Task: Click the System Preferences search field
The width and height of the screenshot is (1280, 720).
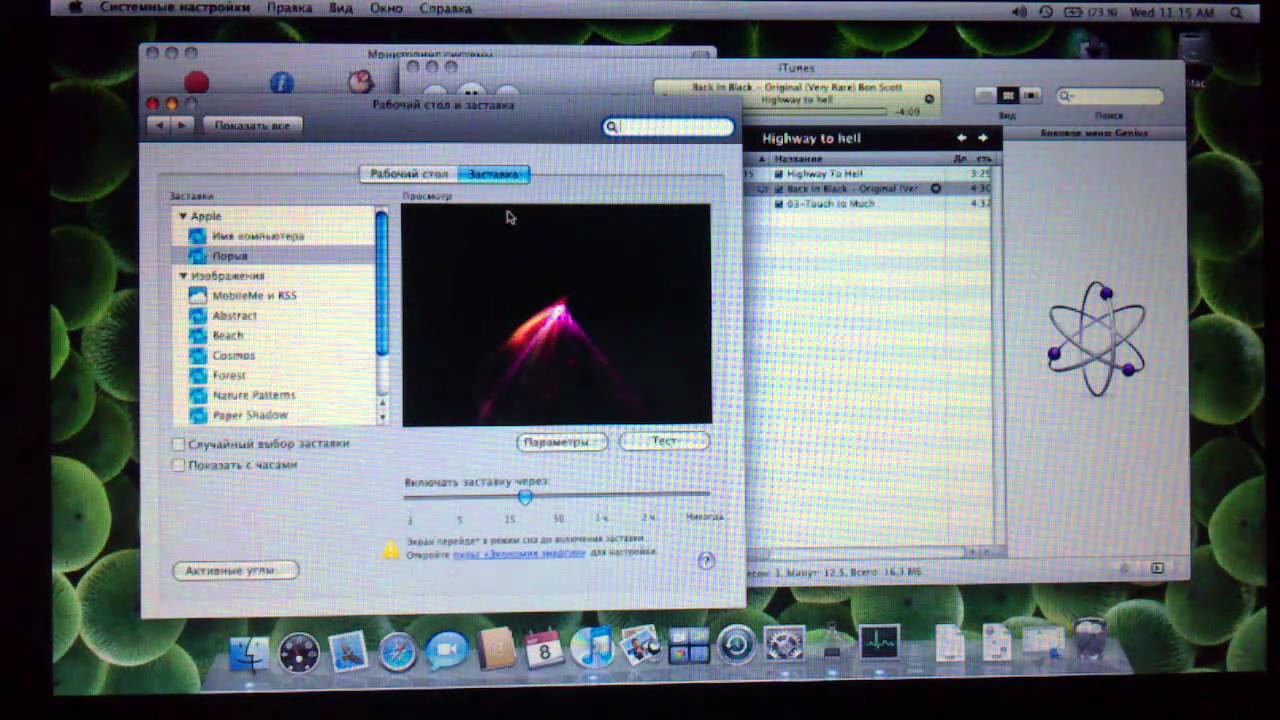Action: [669, 127]
